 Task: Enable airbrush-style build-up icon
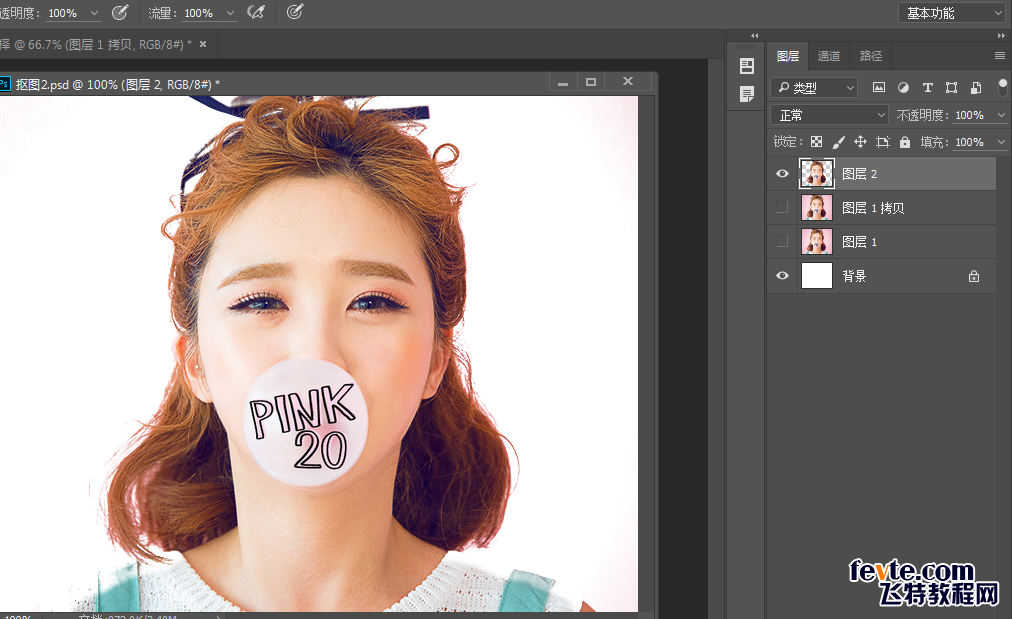(x=256, y=12)
